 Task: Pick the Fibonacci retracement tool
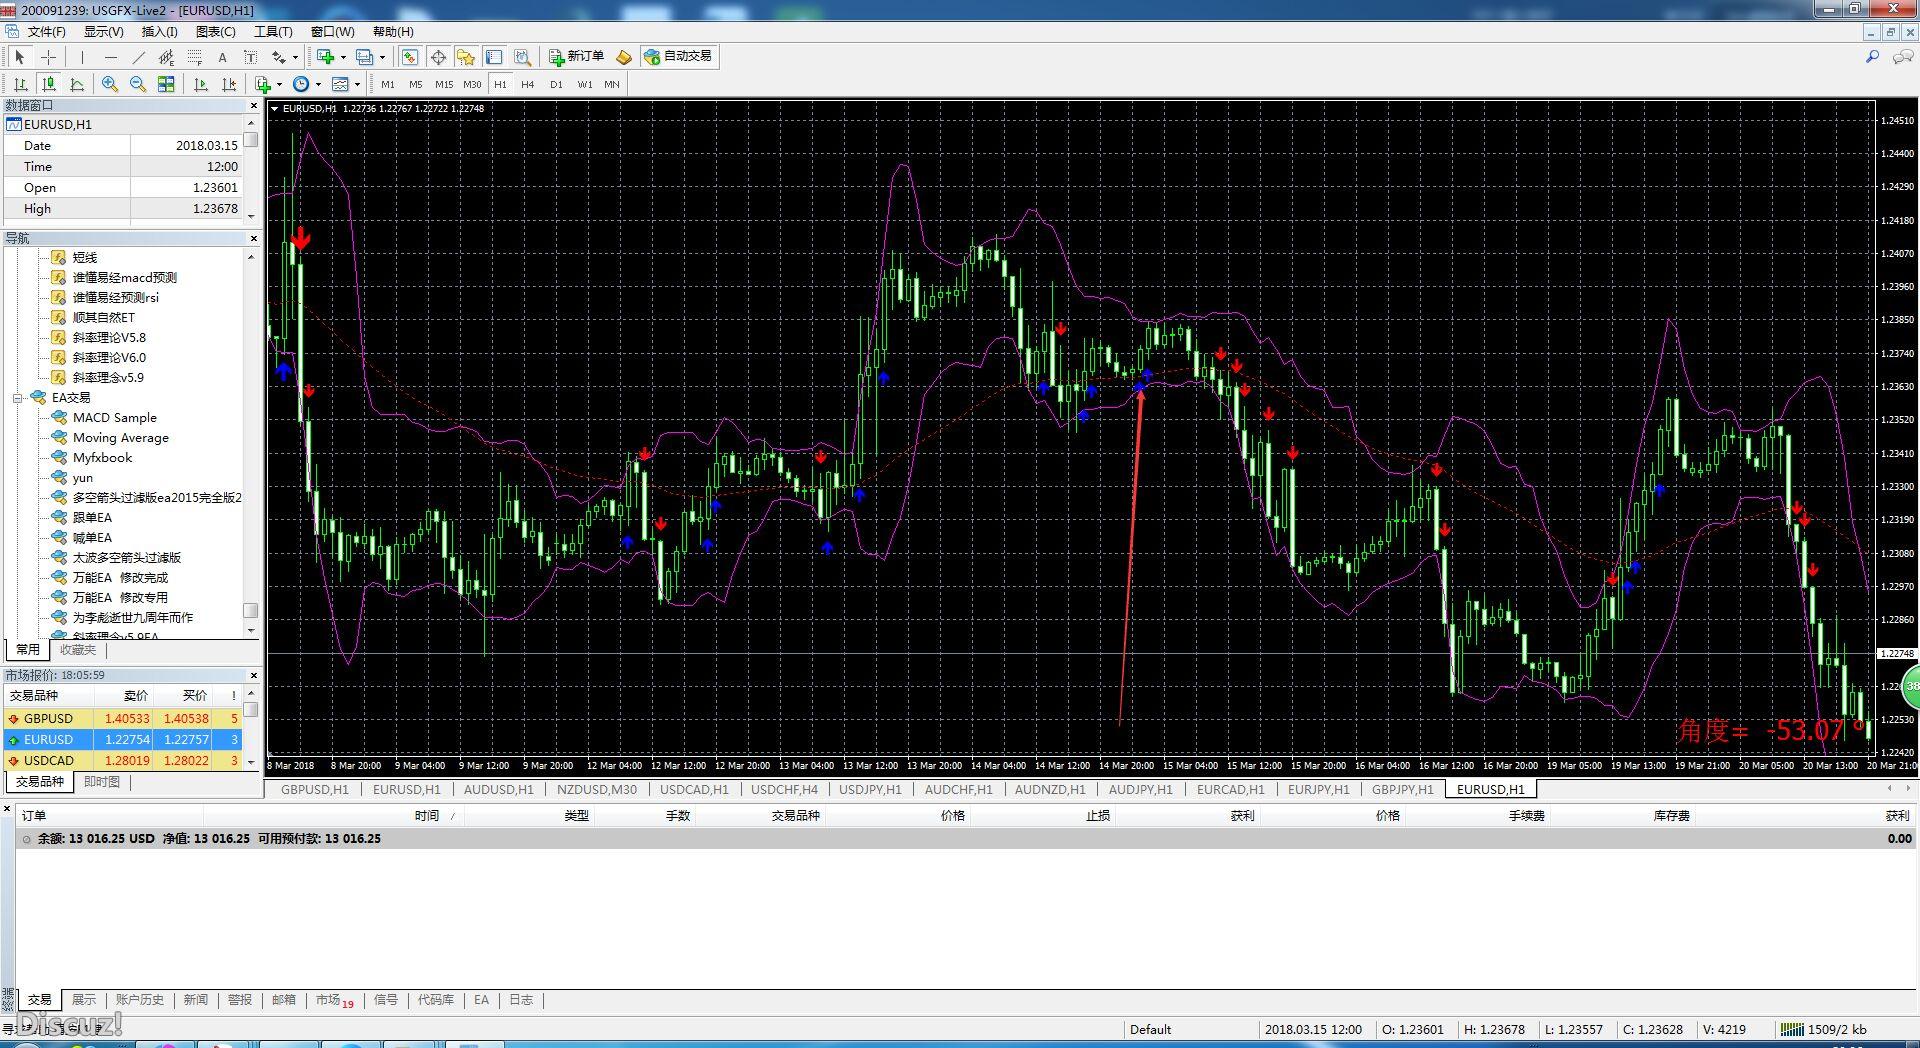click(194, 57)
